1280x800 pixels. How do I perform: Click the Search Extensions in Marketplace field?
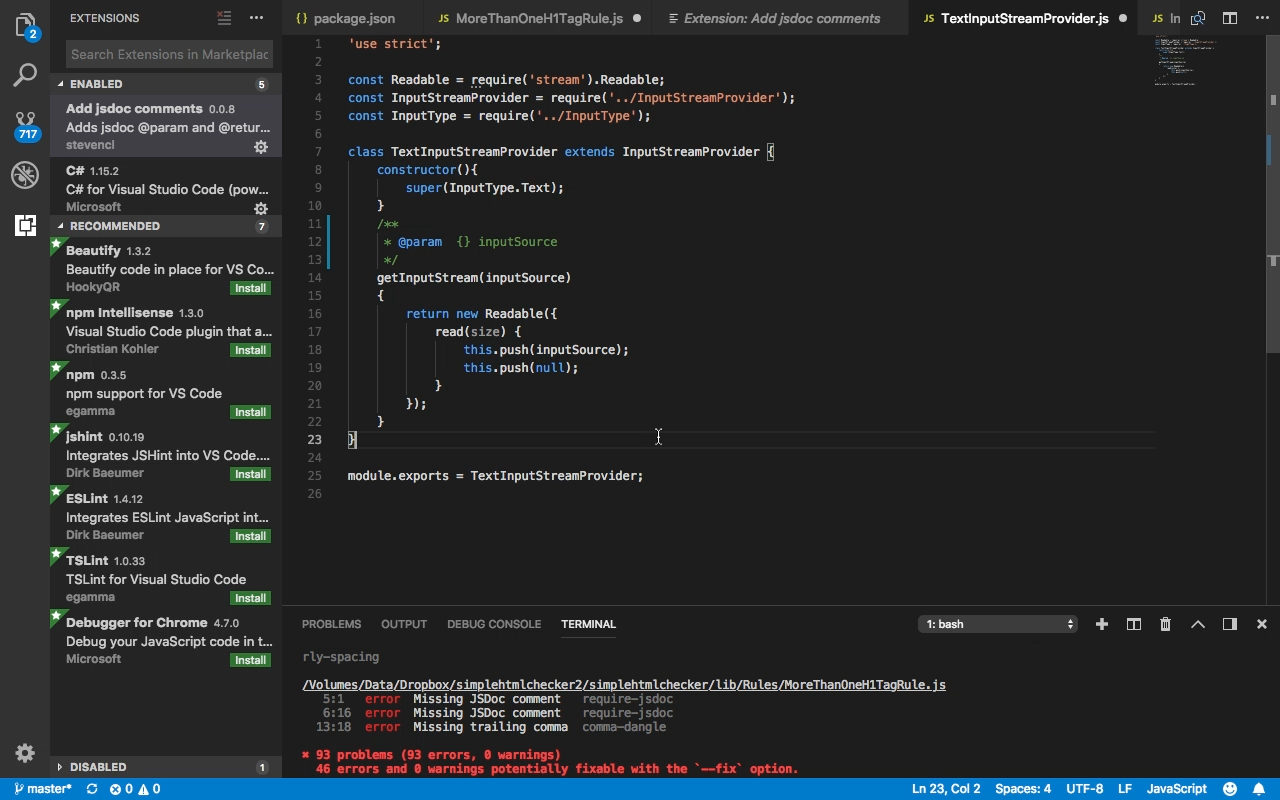pyautogui.click(x=169, y=54)
